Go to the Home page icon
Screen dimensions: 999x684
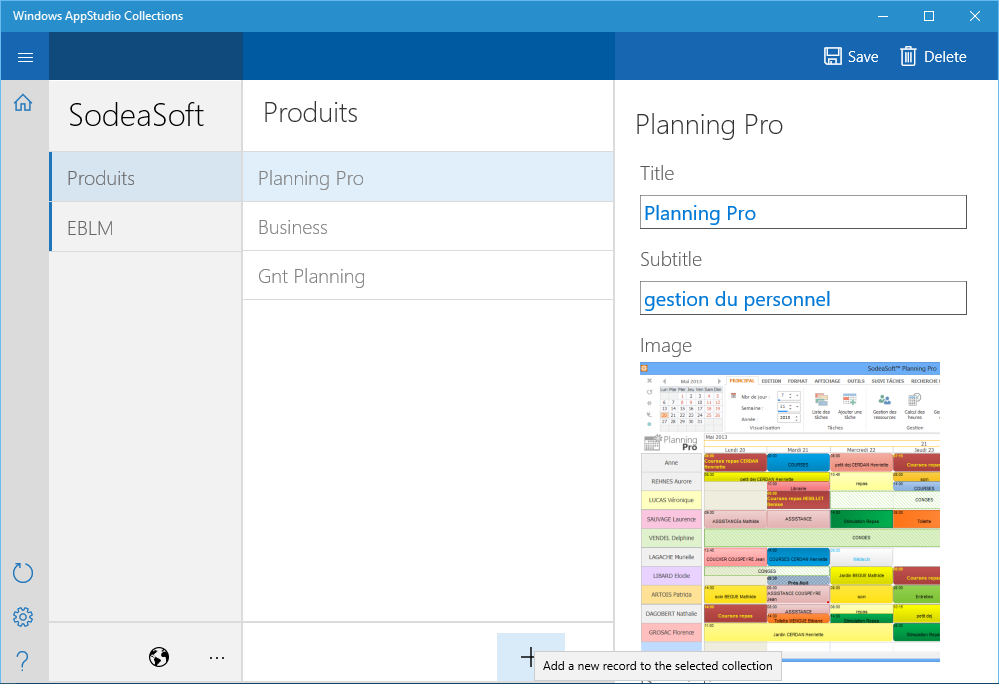coord(23,103)
